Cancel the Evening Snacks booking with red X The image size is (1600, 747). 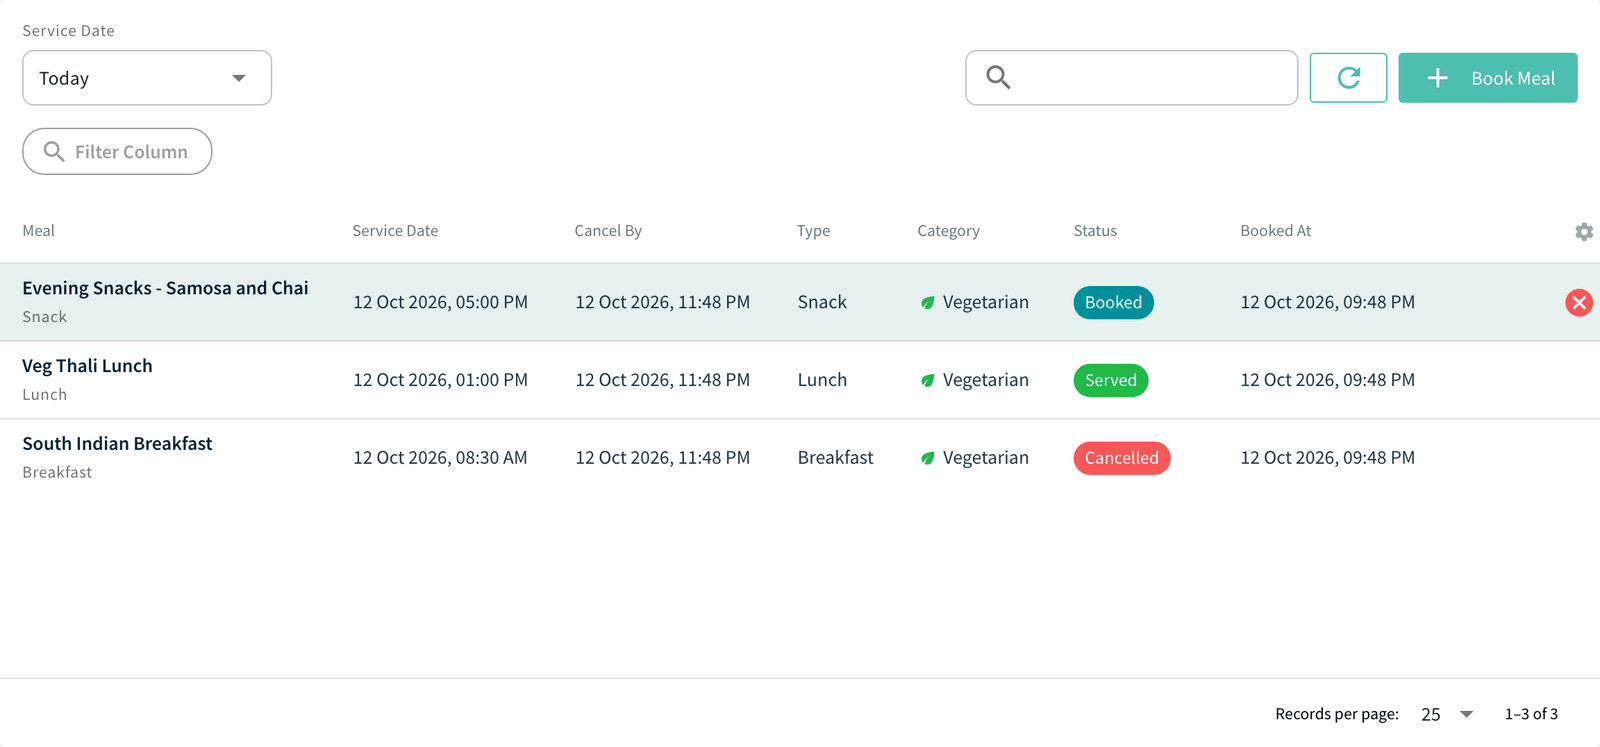1579,302
